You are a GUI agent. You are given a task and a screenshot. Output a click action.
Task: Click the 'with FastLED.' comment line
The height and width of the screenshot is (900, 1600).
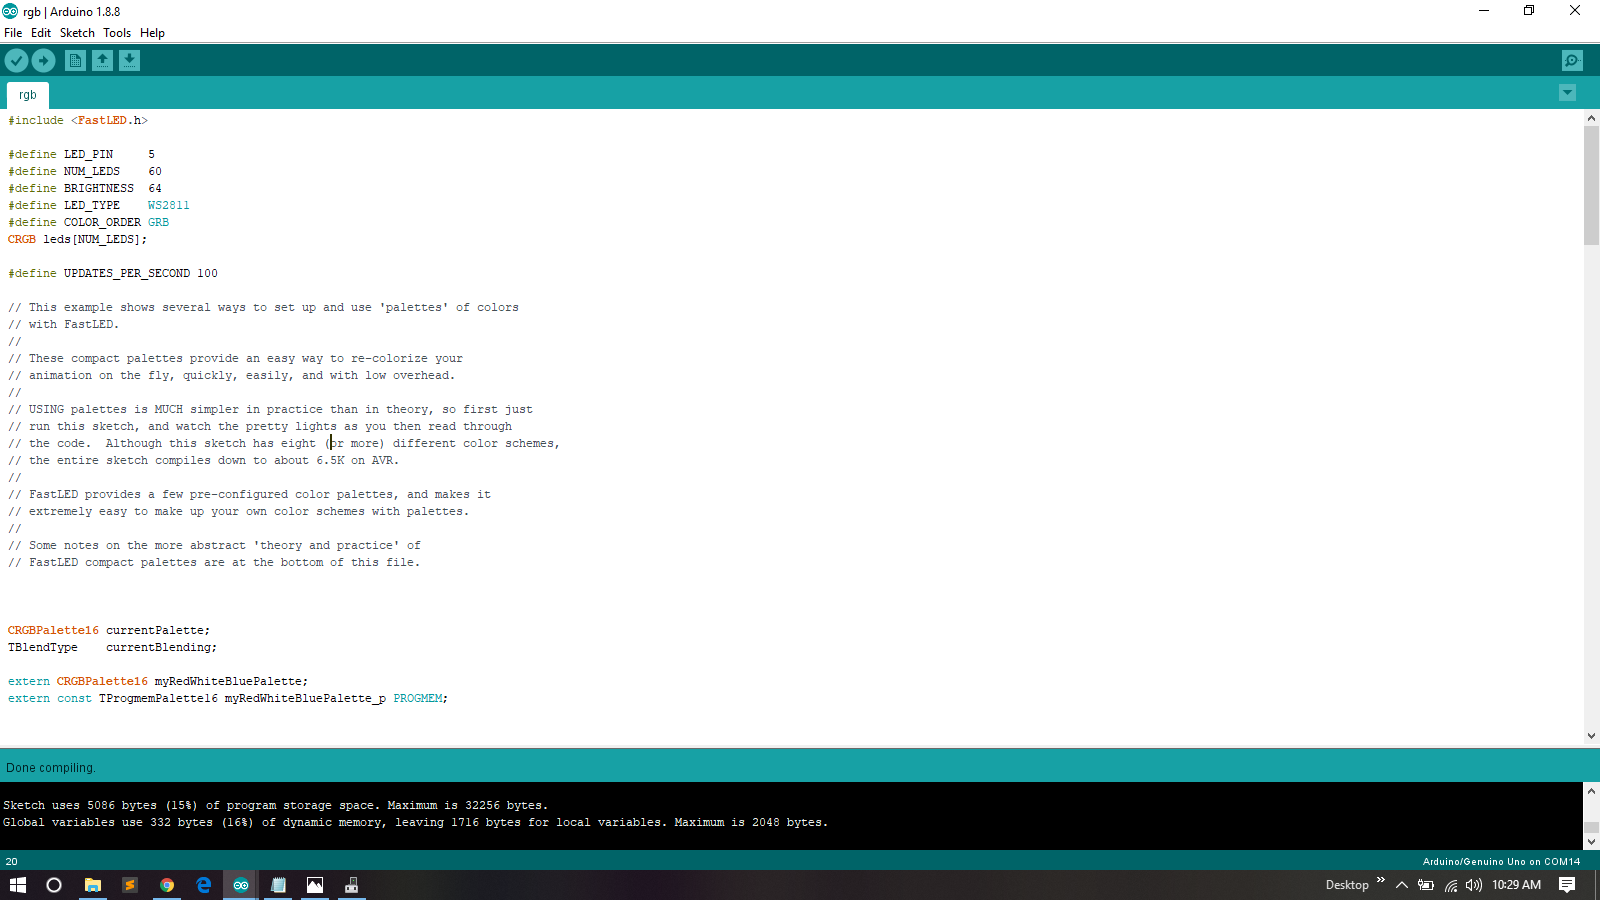pos(64,325)
